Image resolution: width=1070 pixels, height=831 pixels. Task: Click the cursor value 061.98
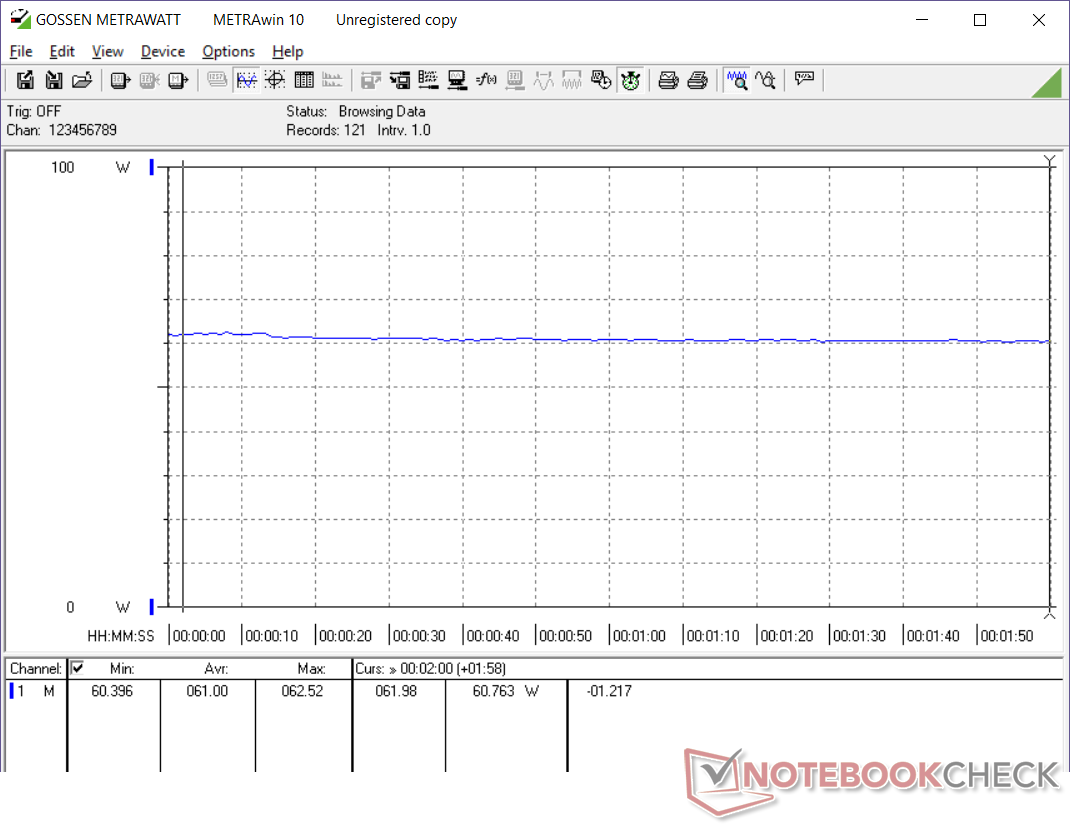point(396,691)
